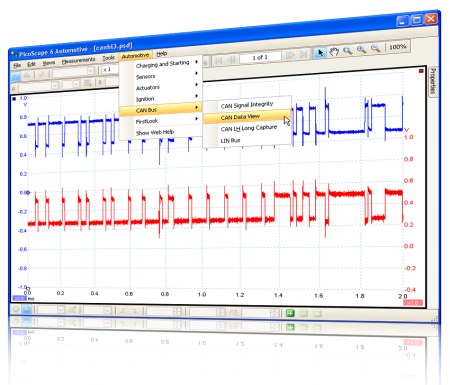Minimize the PicoScope window
This screenshot has height=385, width=450.
pos(403,21)
